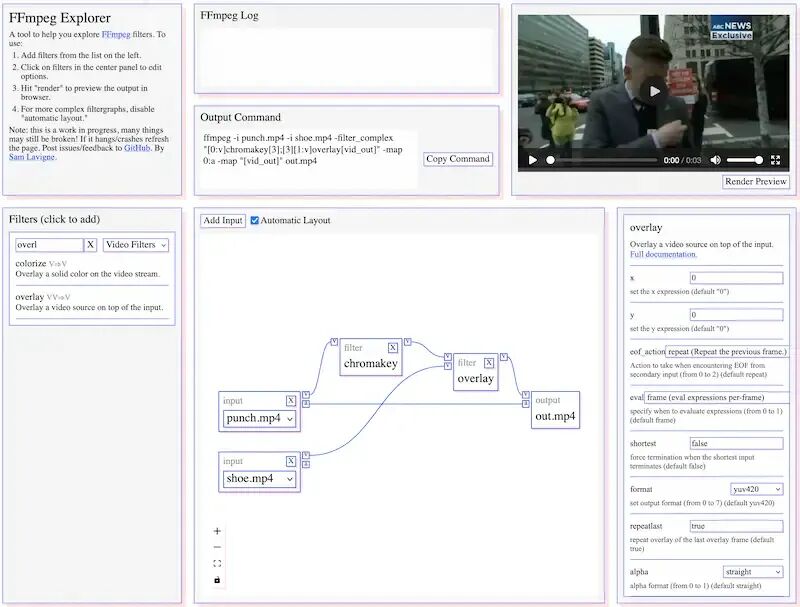Enter fullscreen on the preview video
The width and height of the screenshot is (800, 607).
776,160
